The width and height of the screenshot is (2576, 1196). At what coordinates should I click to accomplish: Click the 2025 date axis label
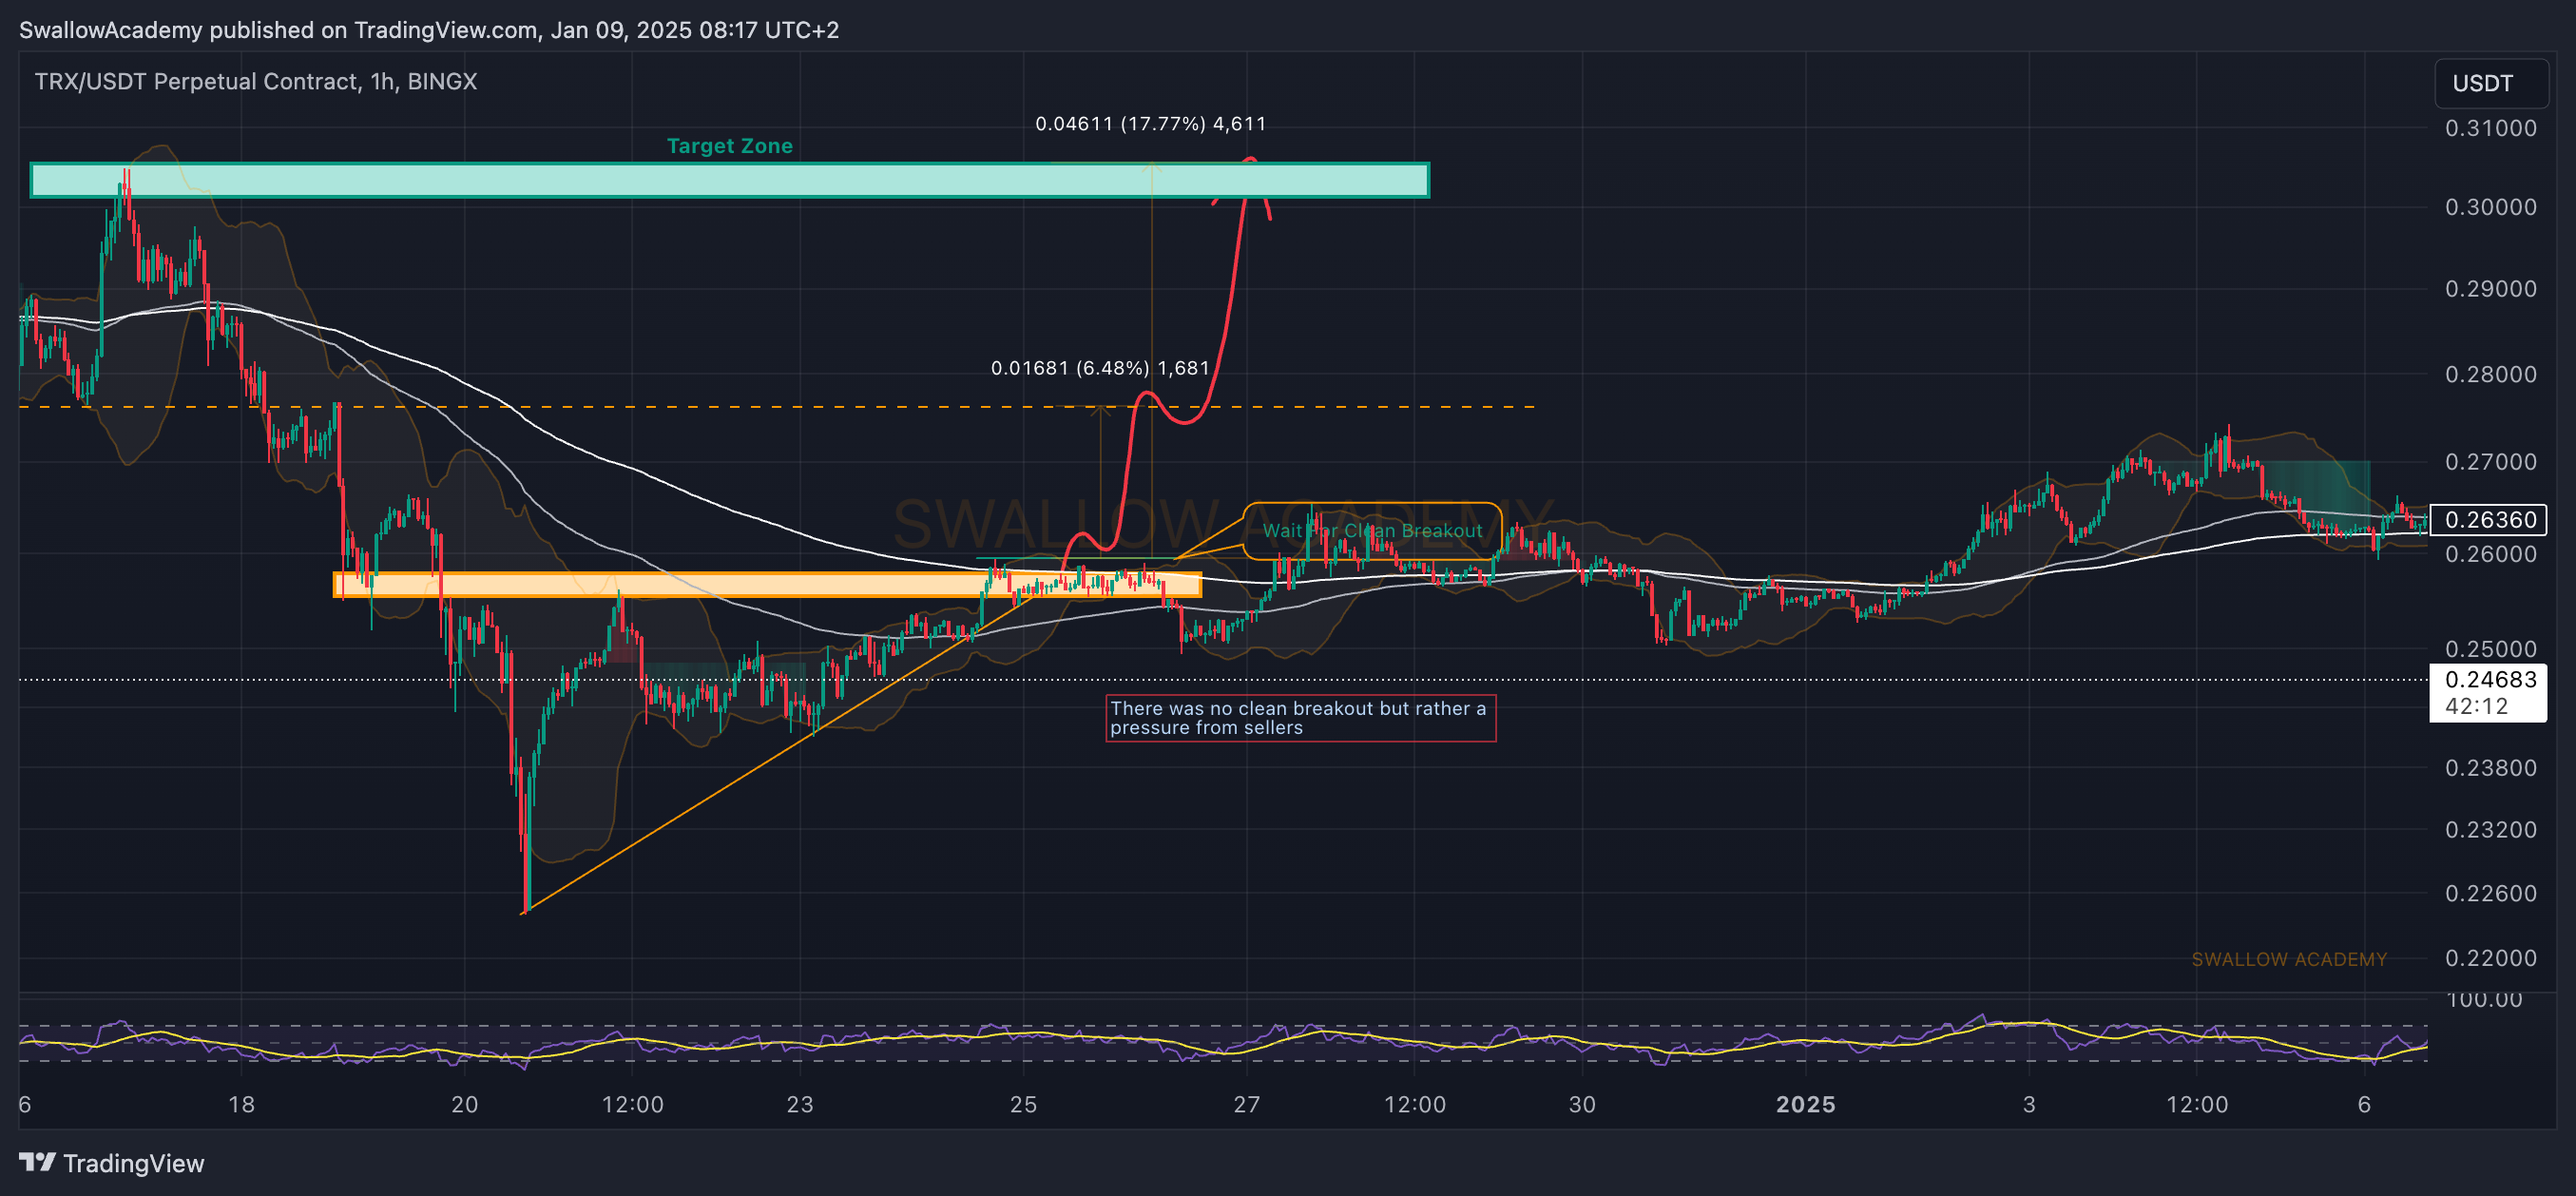(1805, 1104)
